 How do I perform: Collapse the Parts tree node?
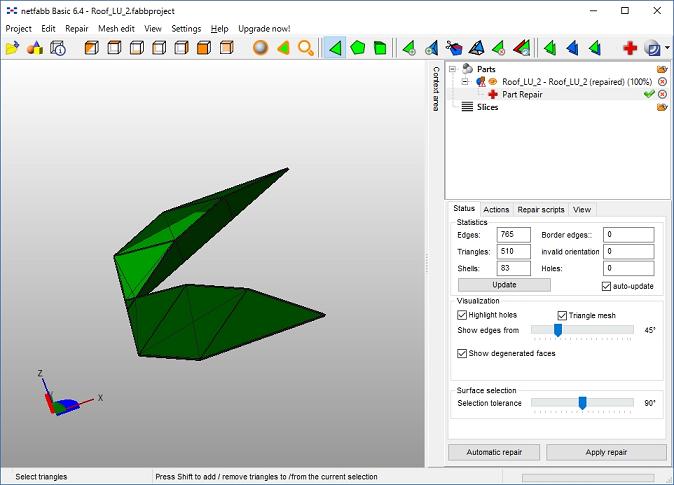[x=453, y=69]
